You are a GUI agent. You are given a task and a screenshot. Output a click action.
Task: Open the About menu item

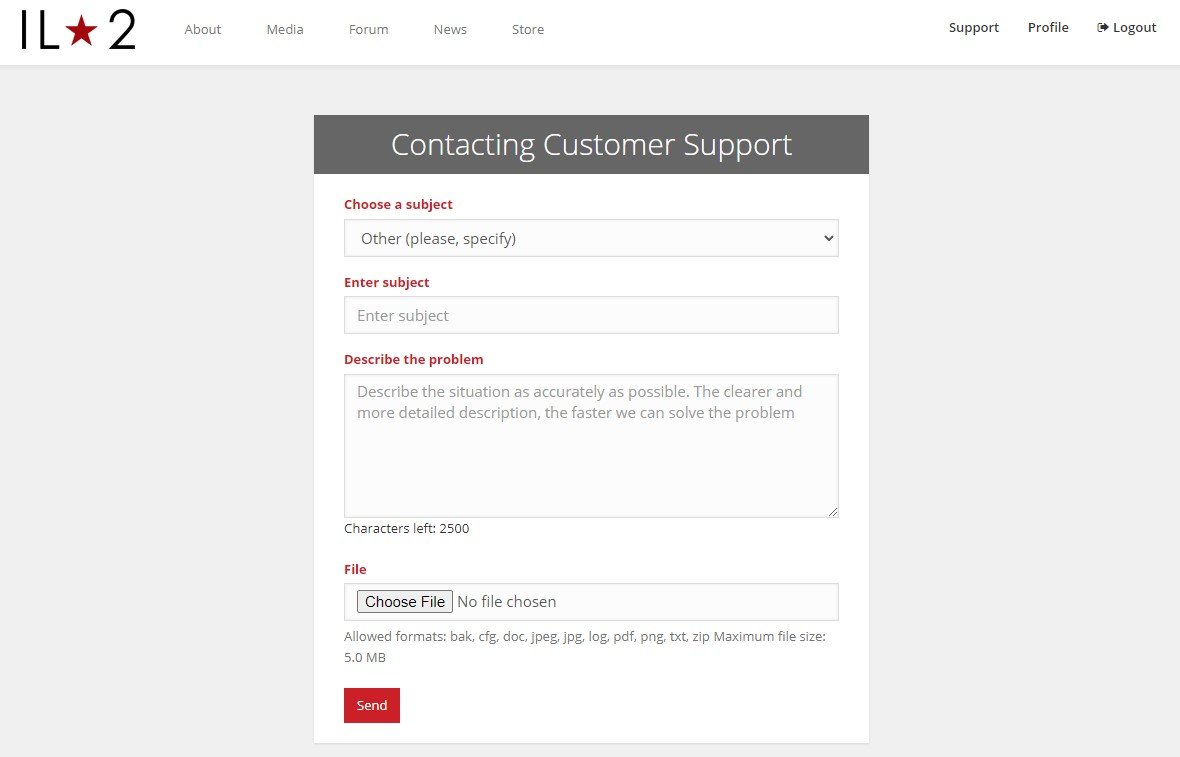pyautogui.click(x=202, y=30)
